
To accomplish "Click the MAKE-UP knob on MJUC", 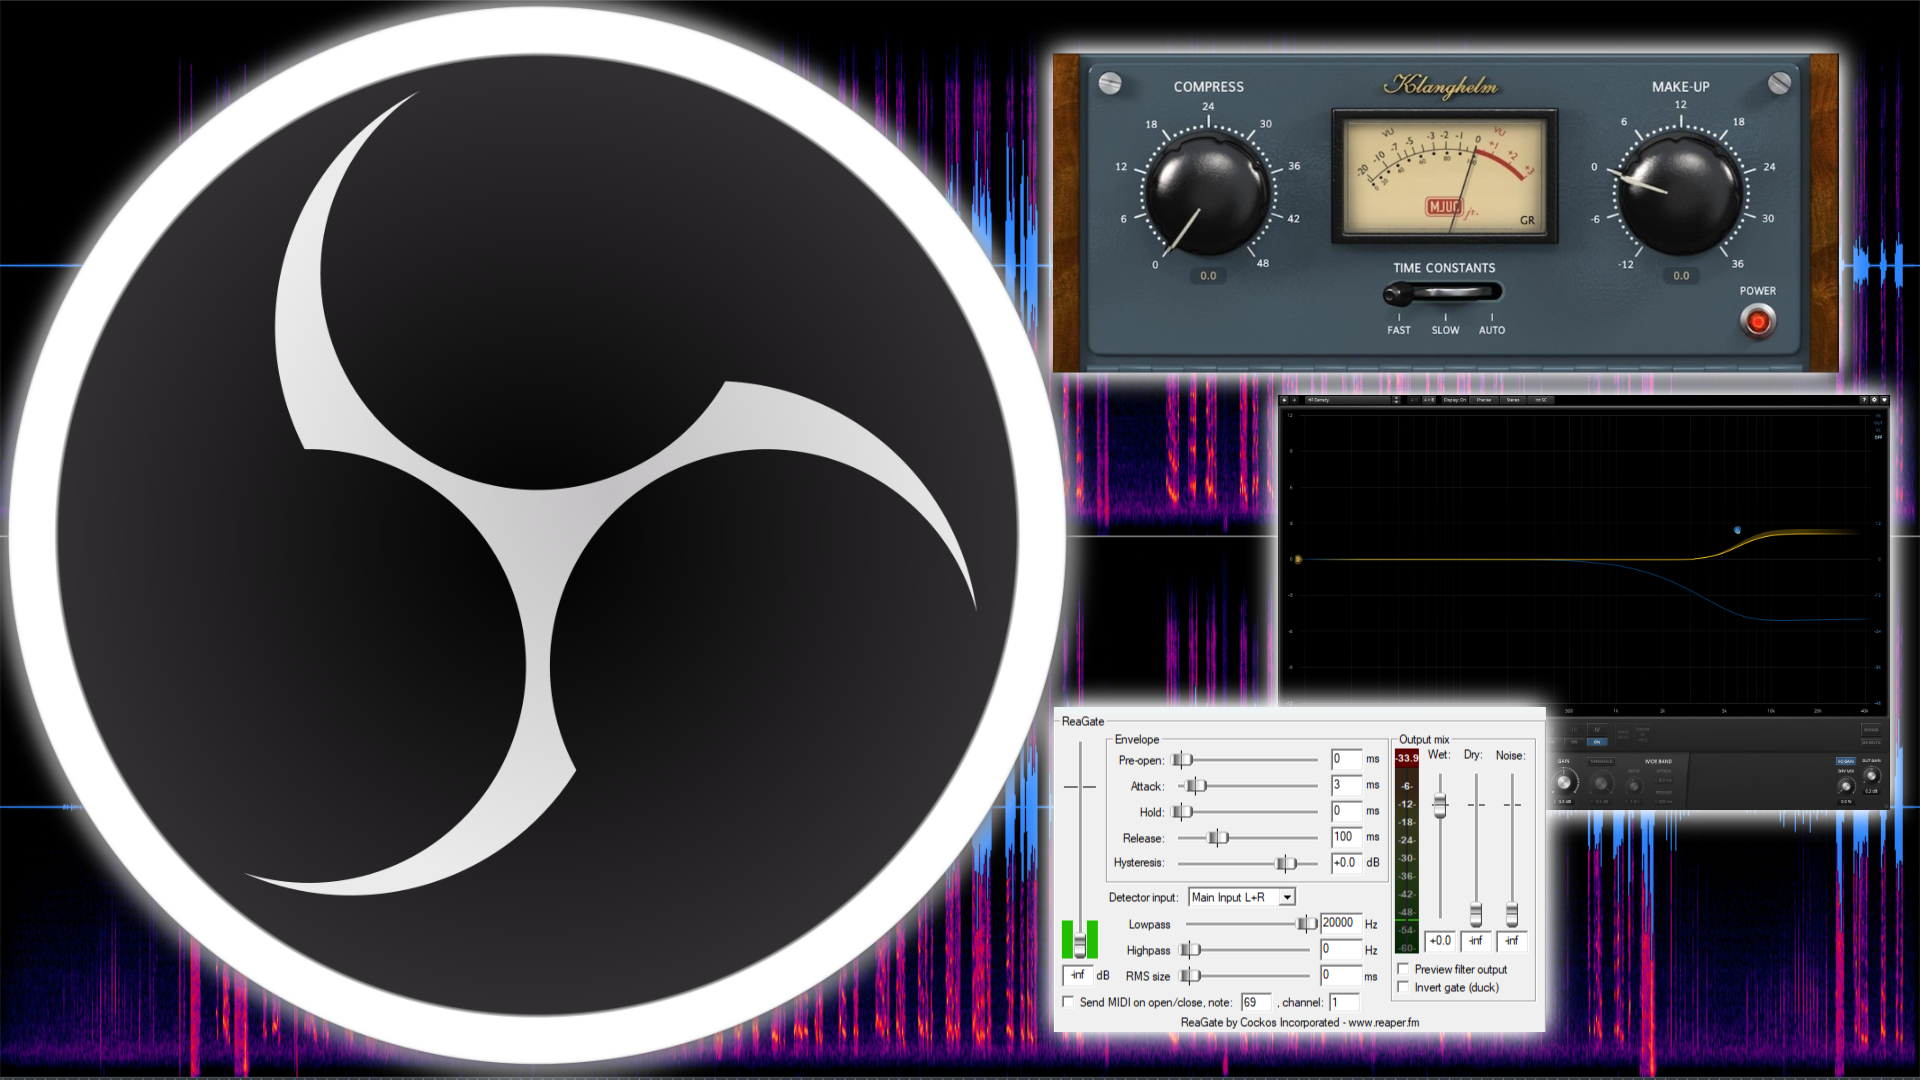I will click(1680, 194).
